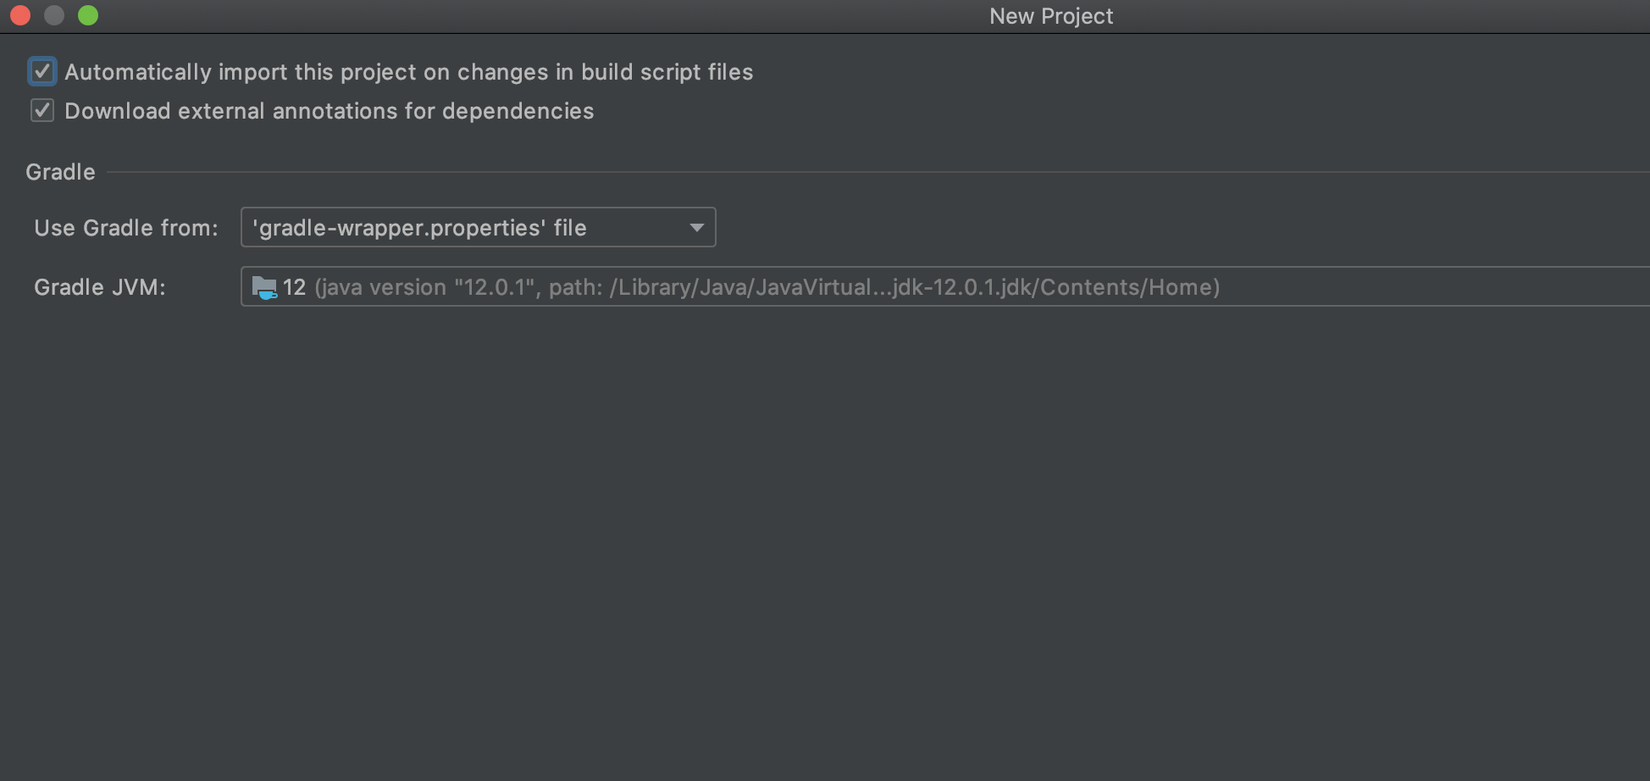
Task: Click the 'Gradle JVM:' label
Action: click(x=100, y=288)
